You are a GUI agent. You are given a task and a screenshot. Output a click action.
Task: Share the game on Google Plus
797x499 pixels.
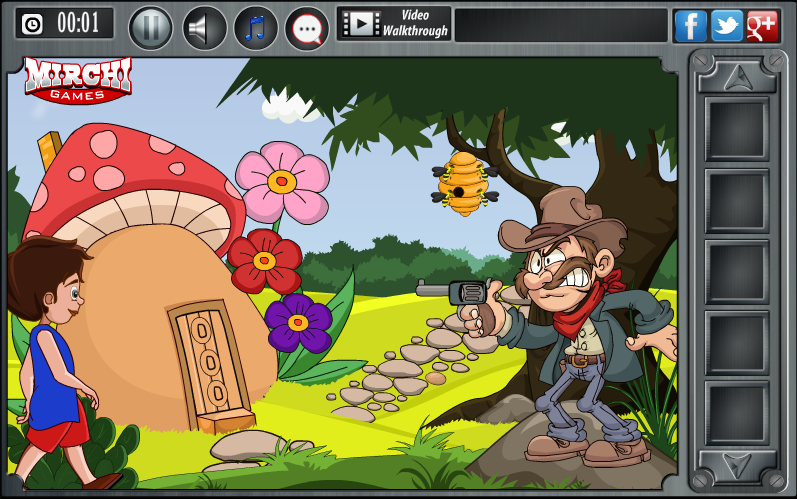point(762,25)
